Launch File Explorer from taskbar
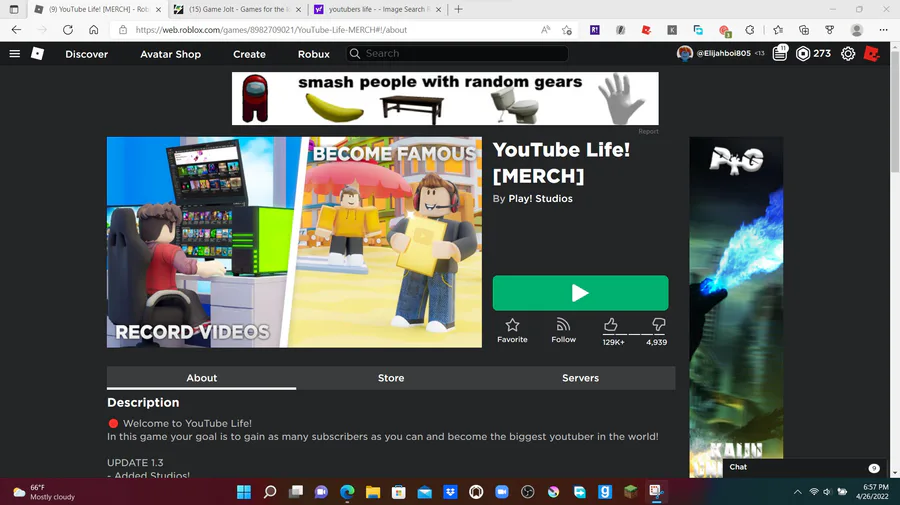900x505 pixels. (373, 492)
